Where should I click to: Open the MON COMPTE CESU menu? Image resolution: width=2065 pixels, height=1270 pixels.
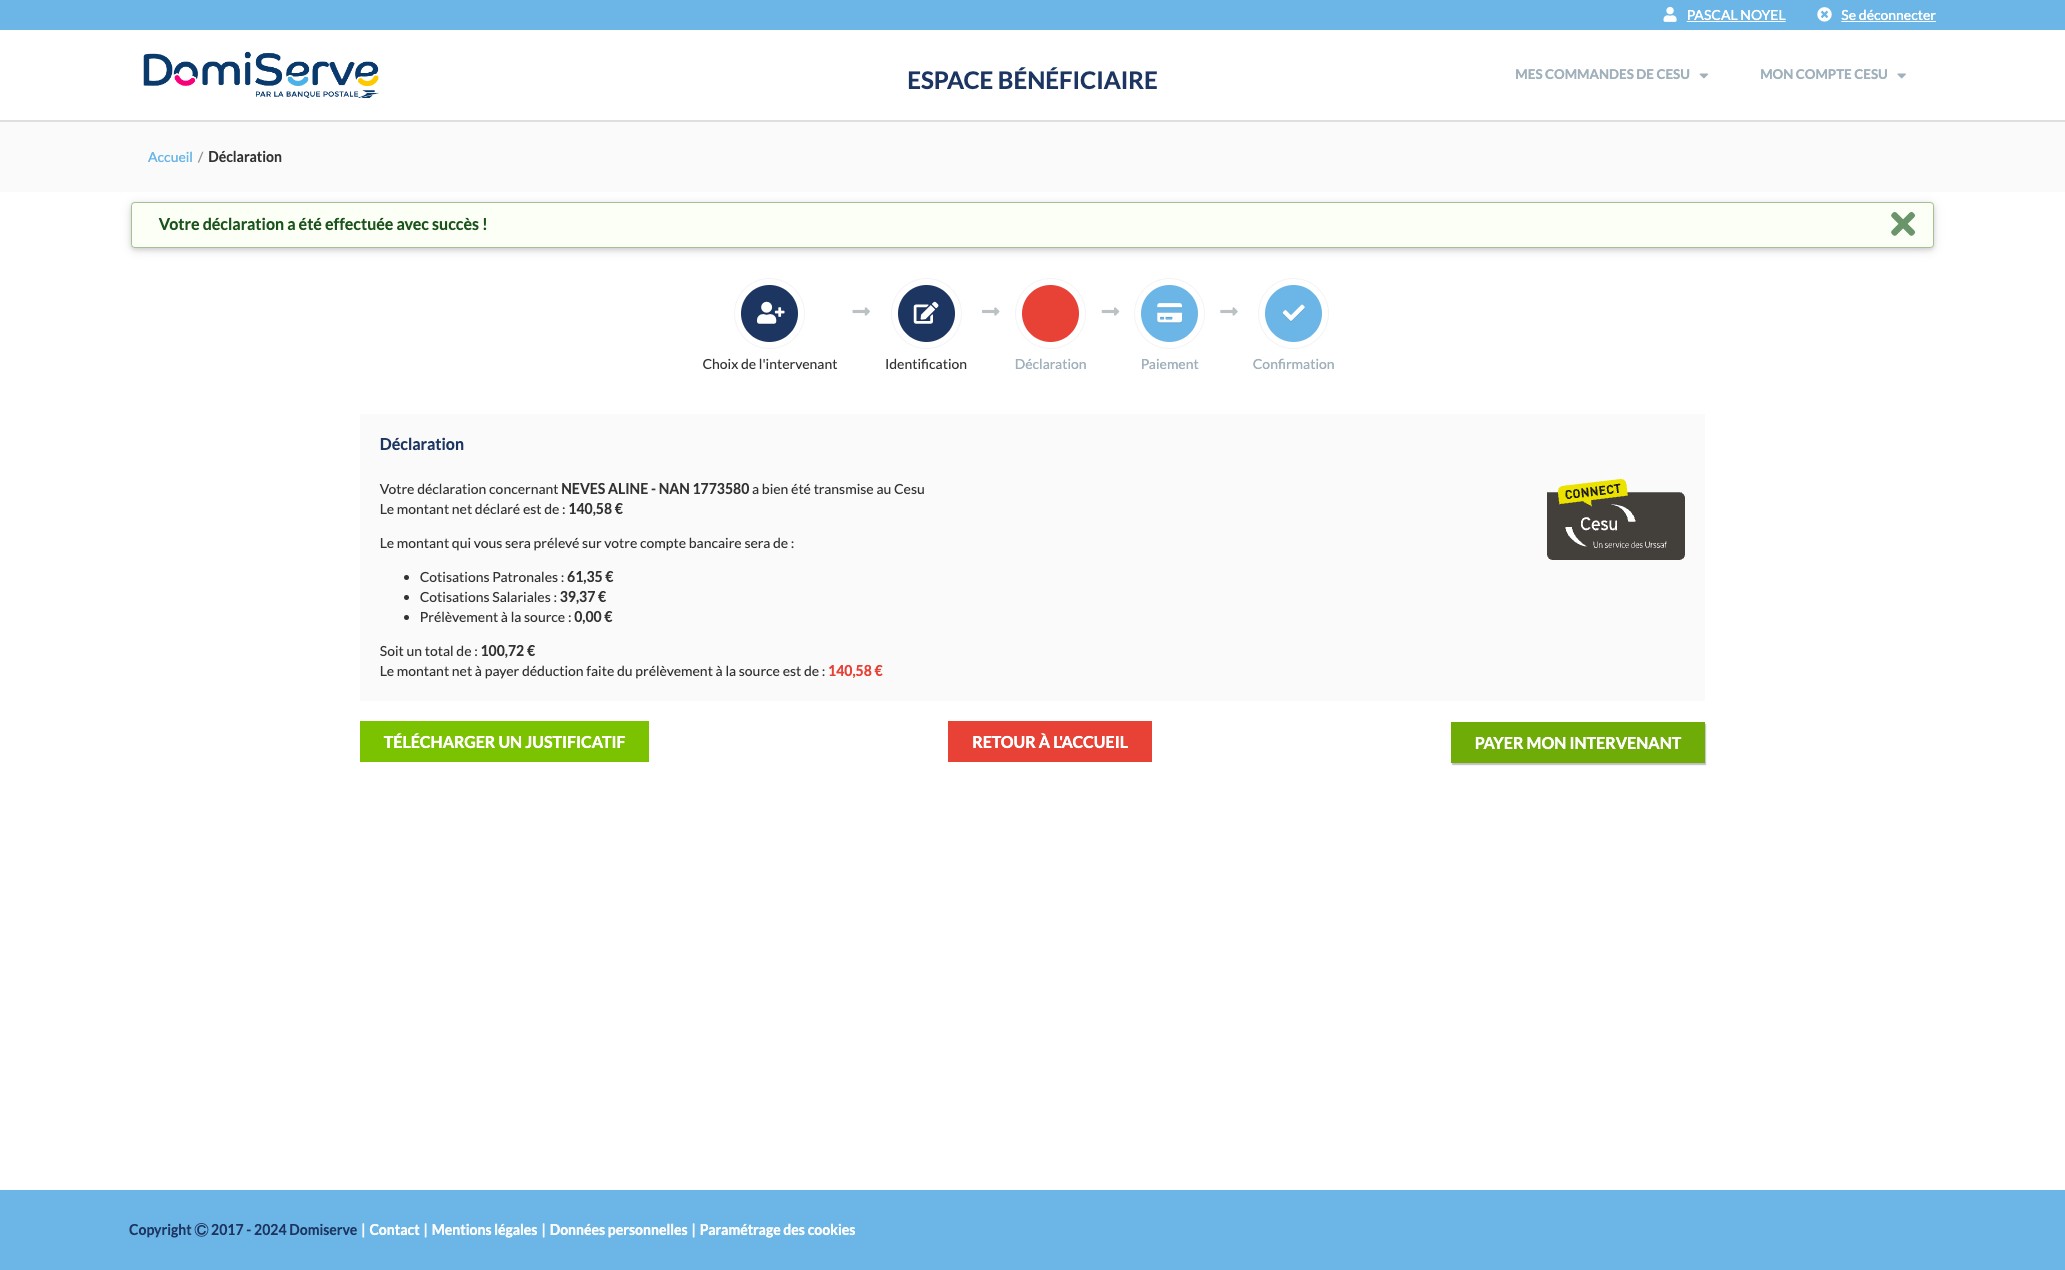click(x=1824, y=74)
